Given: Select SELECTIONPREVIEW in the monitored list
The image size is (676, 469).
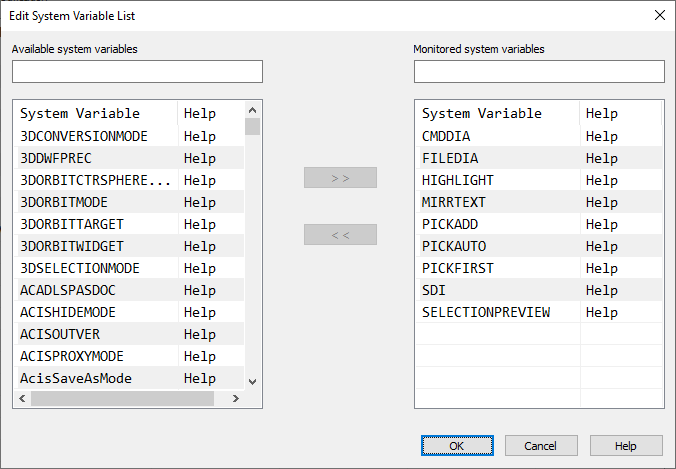Looking at the screenshot, I should (486, 312).
